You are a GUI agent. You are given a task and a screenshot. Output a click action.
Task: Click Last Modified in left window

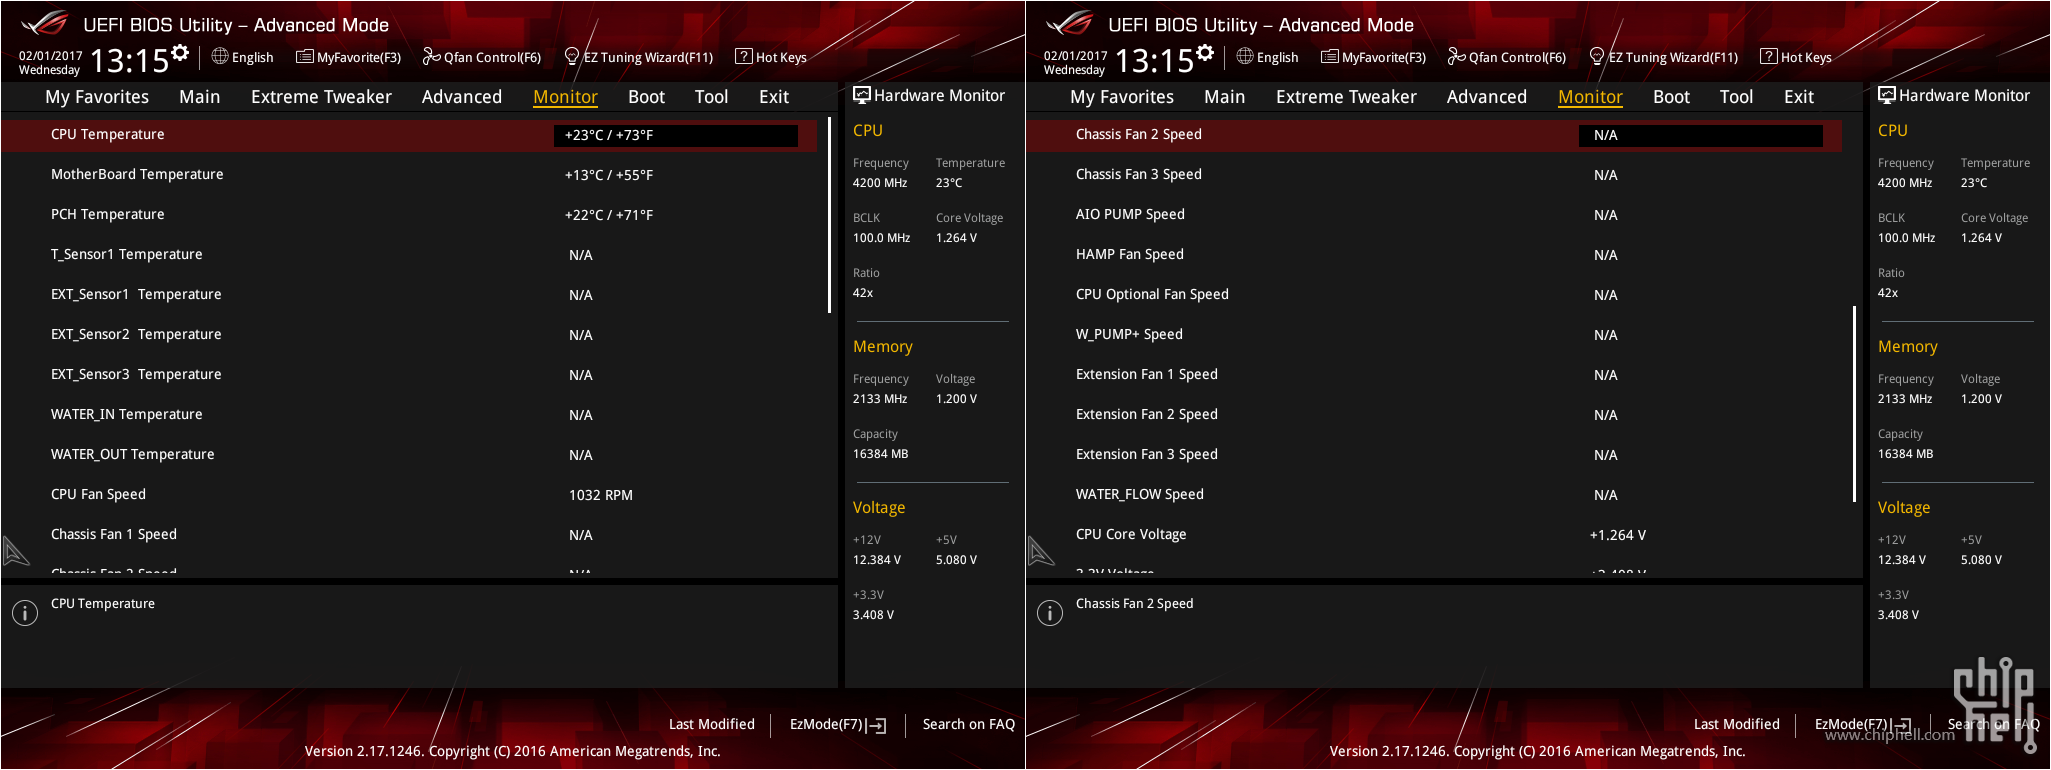(711, 724)
